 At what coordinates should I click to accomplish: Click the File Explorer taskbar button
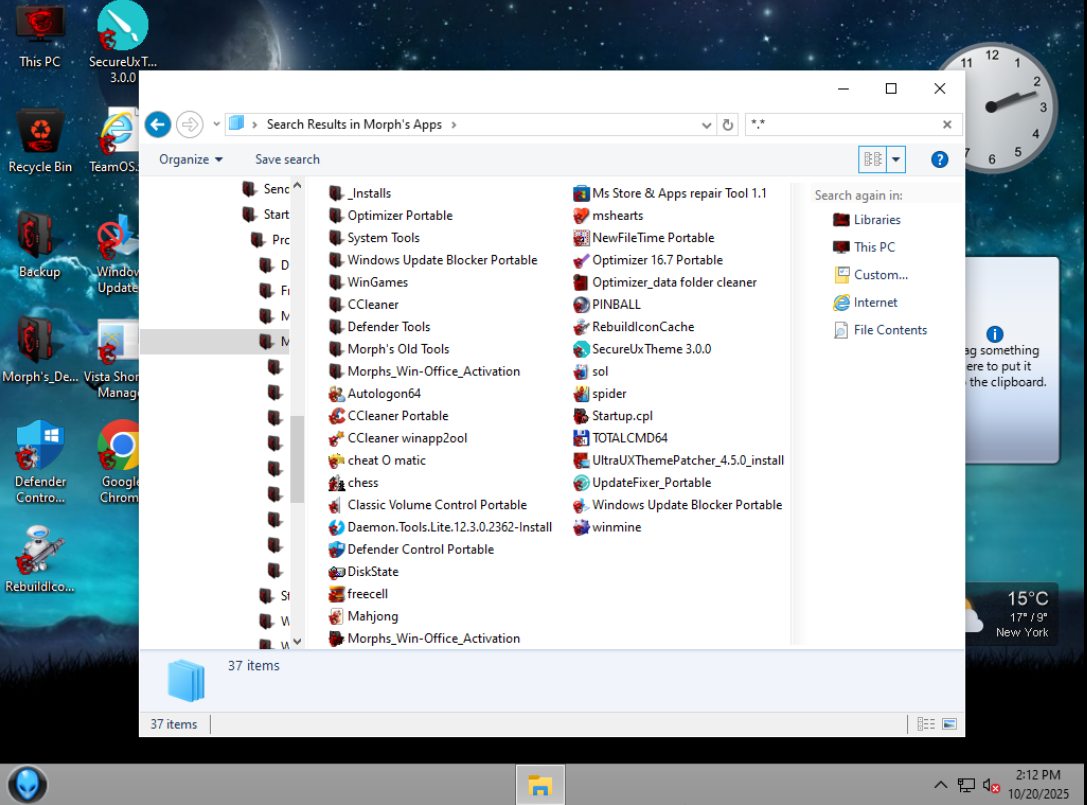coord(540,784)
